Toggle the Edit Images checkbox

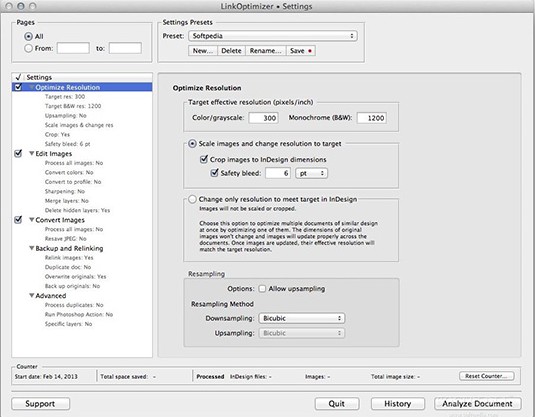[x=18, y=153]
